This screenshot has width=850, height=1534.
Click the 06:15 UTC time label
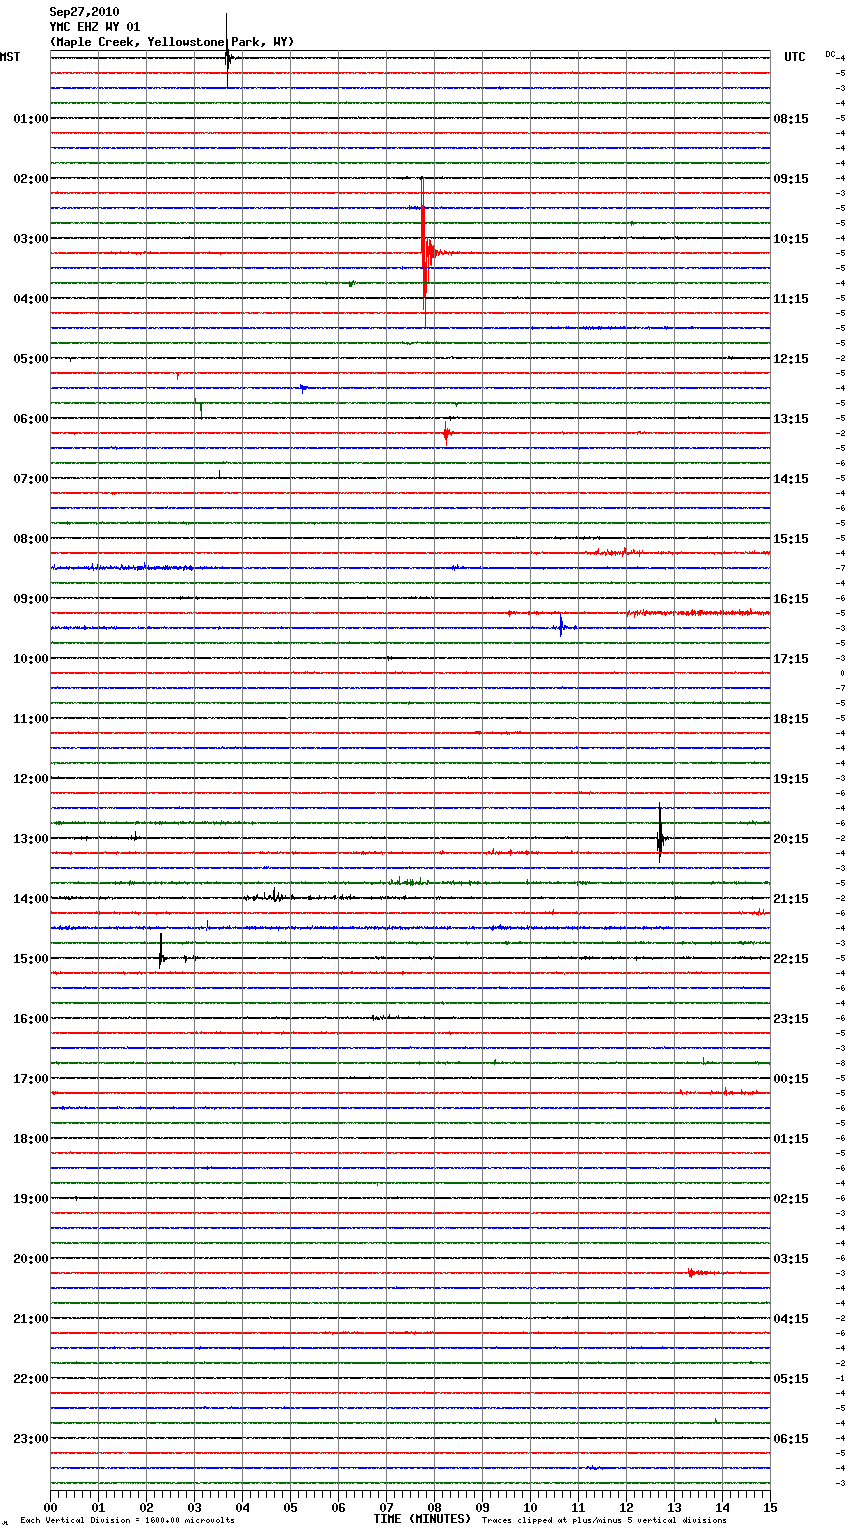click(x=791, y=1439)
